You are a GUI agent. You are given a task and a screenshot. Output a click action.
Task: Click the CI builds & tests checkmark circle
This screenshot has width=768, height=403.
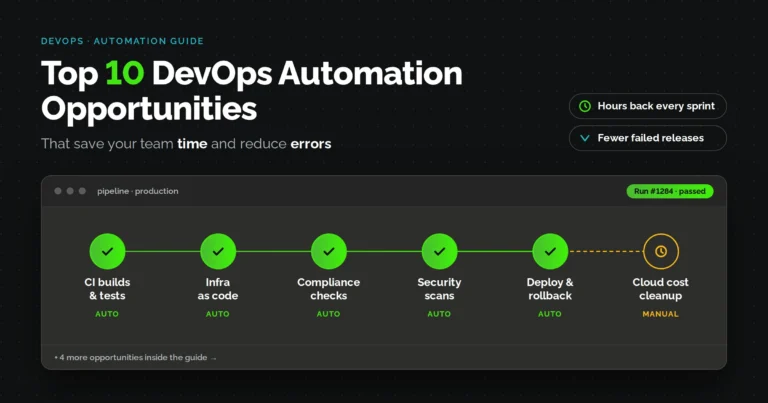pos(107,251)
